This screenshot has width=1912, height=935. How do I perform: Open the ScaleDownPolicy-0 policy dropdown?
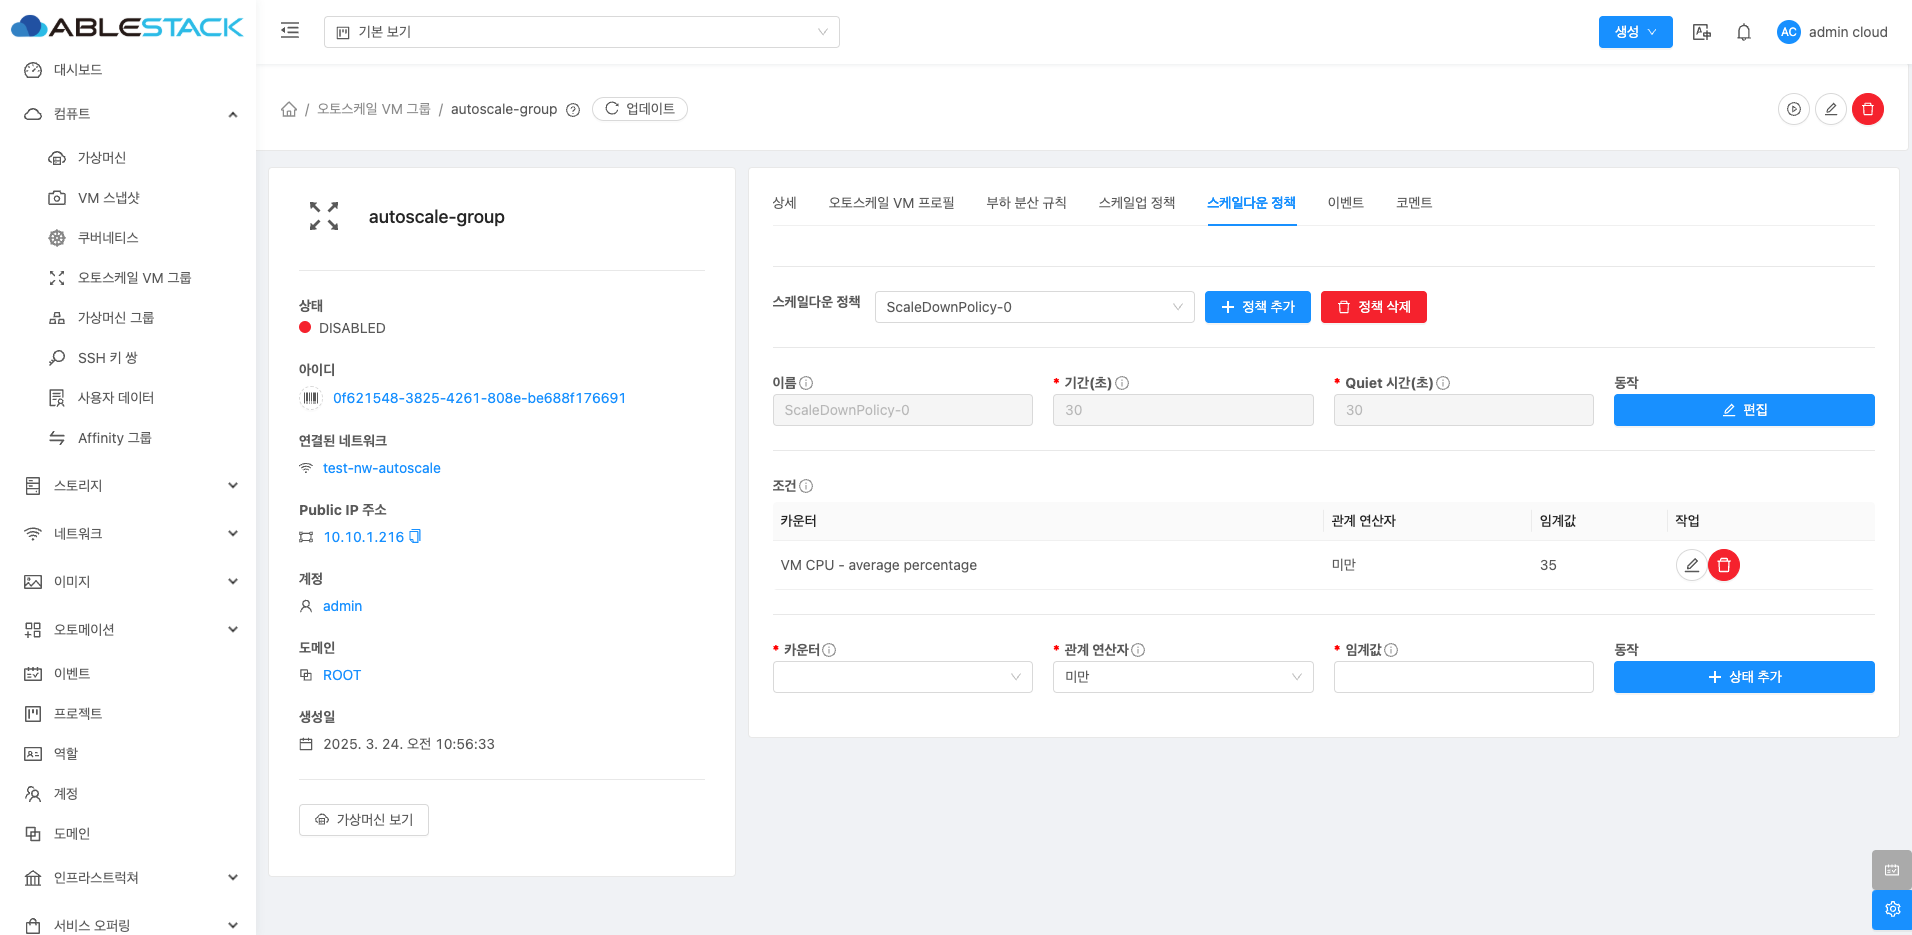click(x=1034, y=307)
